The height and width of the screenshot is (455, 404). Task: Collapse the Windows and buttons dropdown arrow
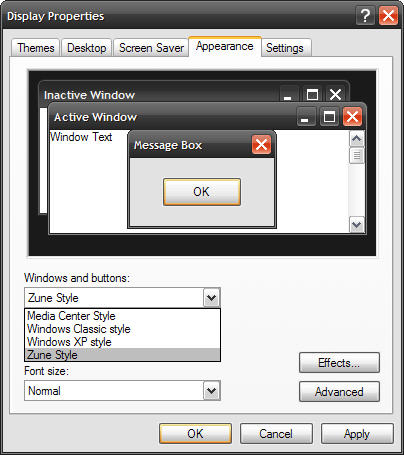click(212, 297)
